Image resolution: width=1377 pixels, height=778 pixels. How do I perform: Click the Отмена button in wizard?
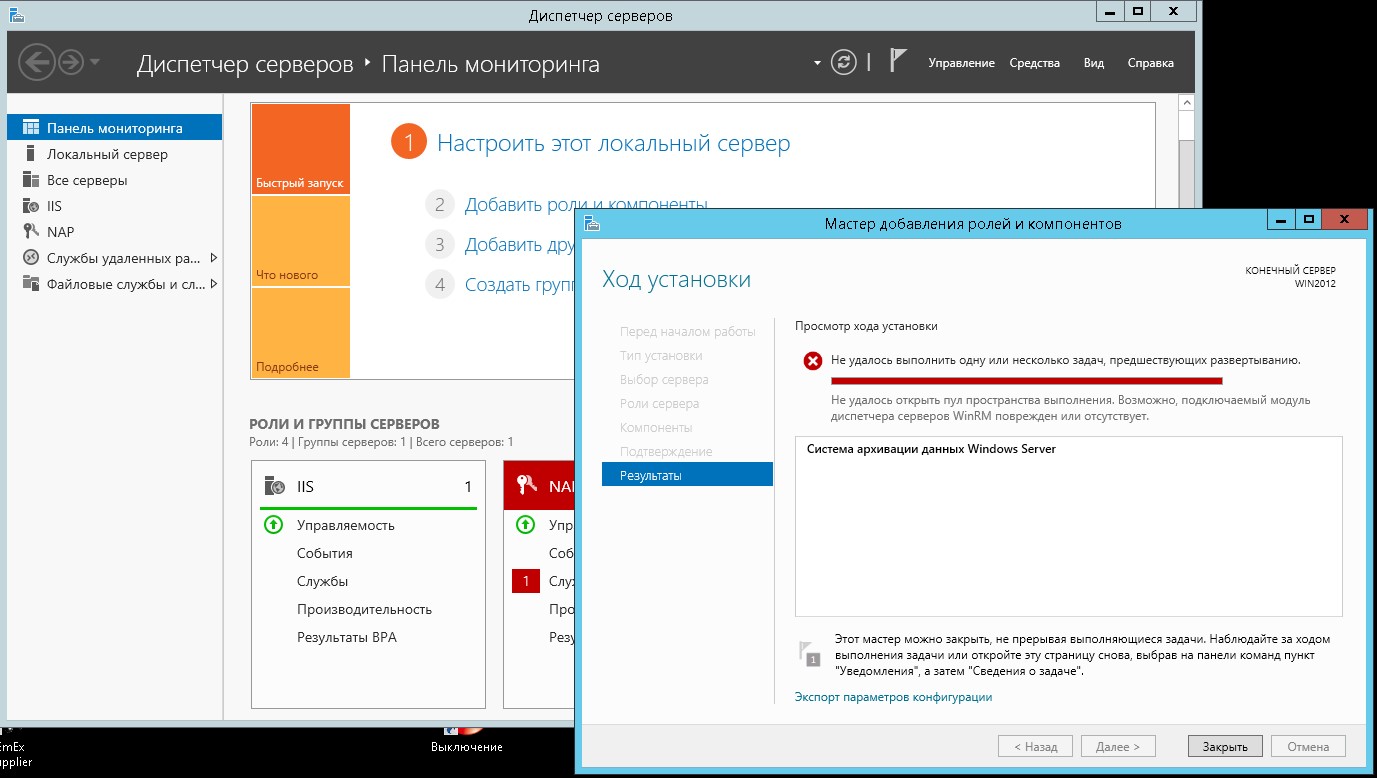pos(1308,746)
